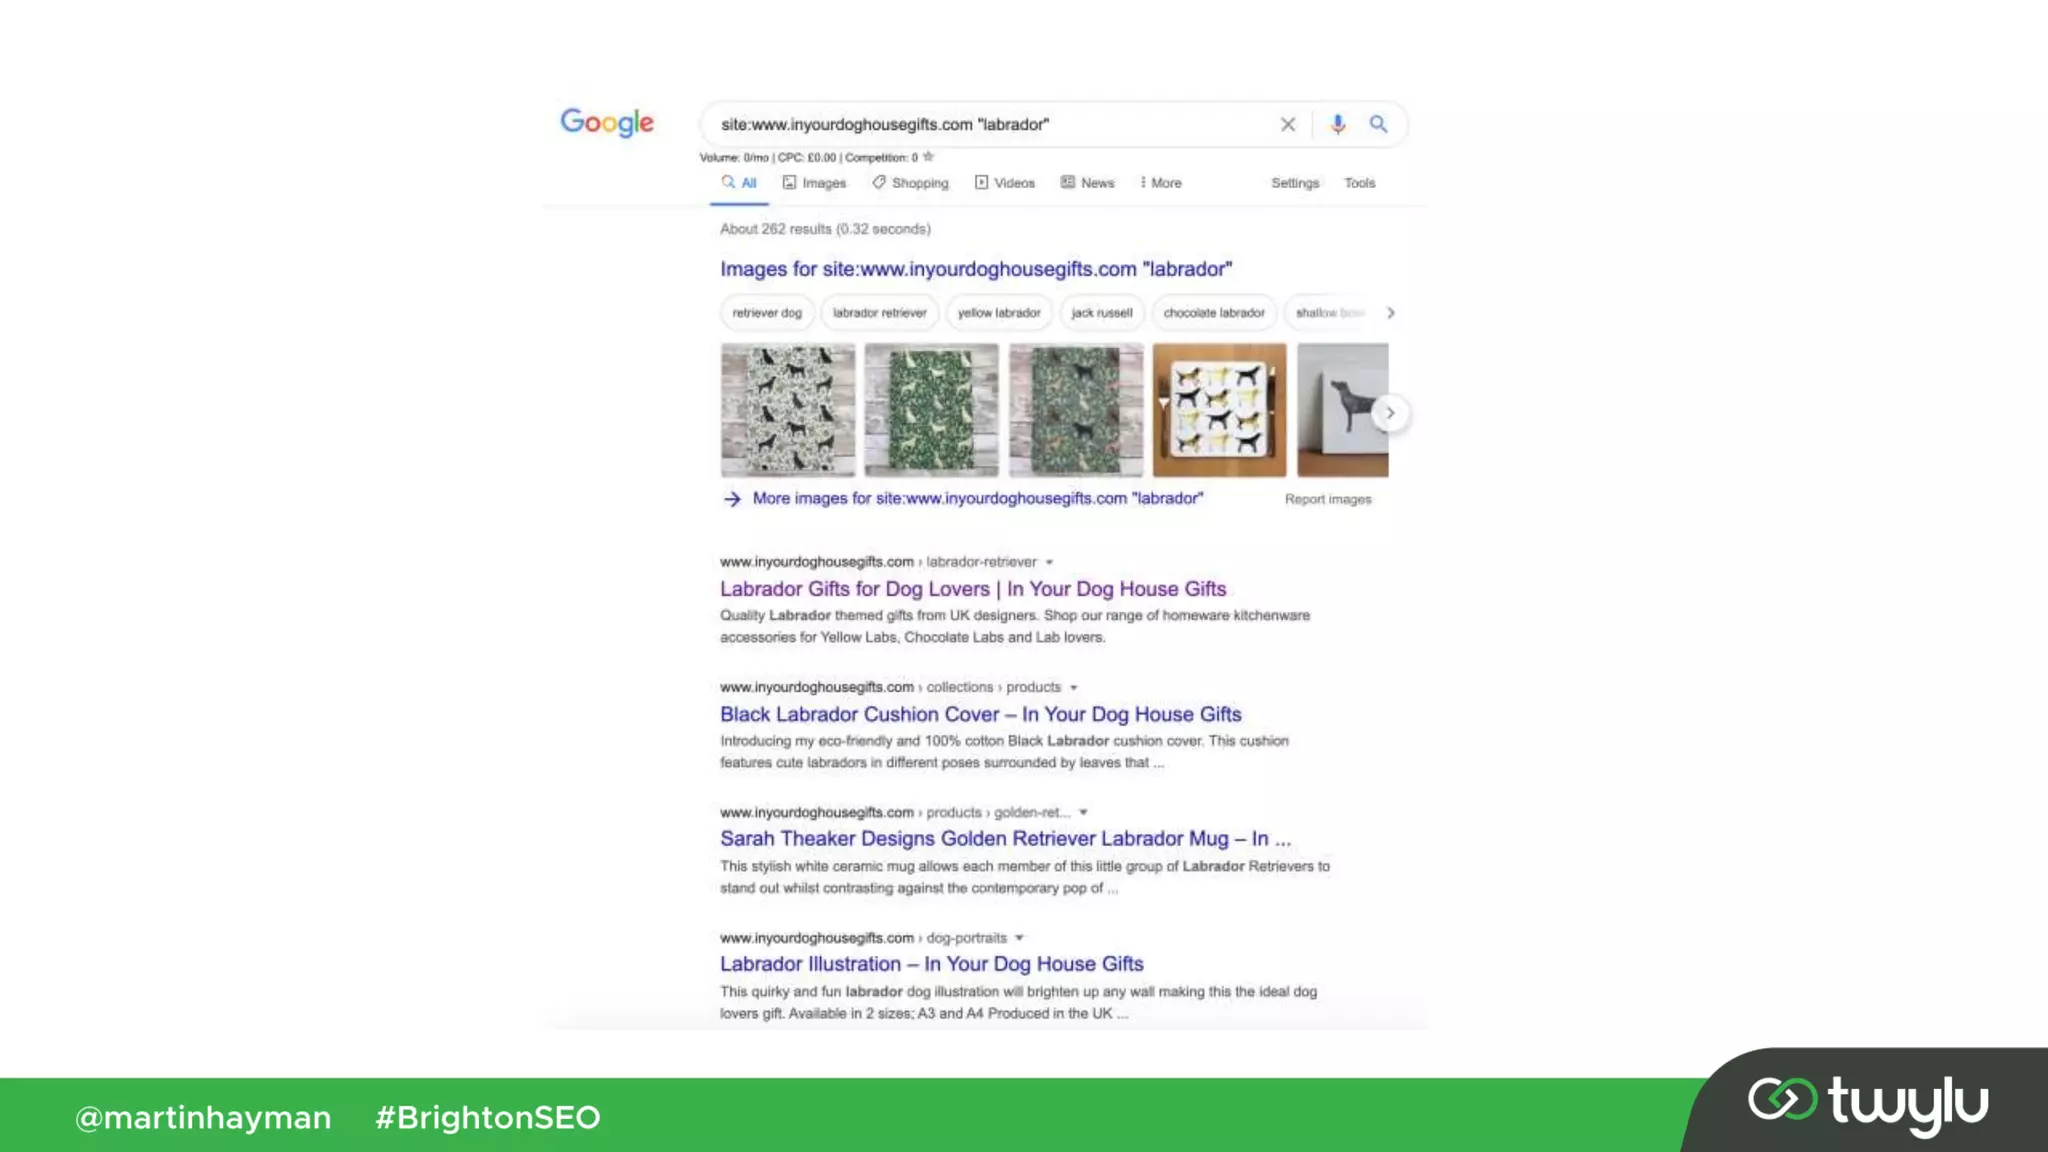Expand dropdown arrow beside dog-portraits URL
Viewport: 2048px width, 1152px height.
1019,938
